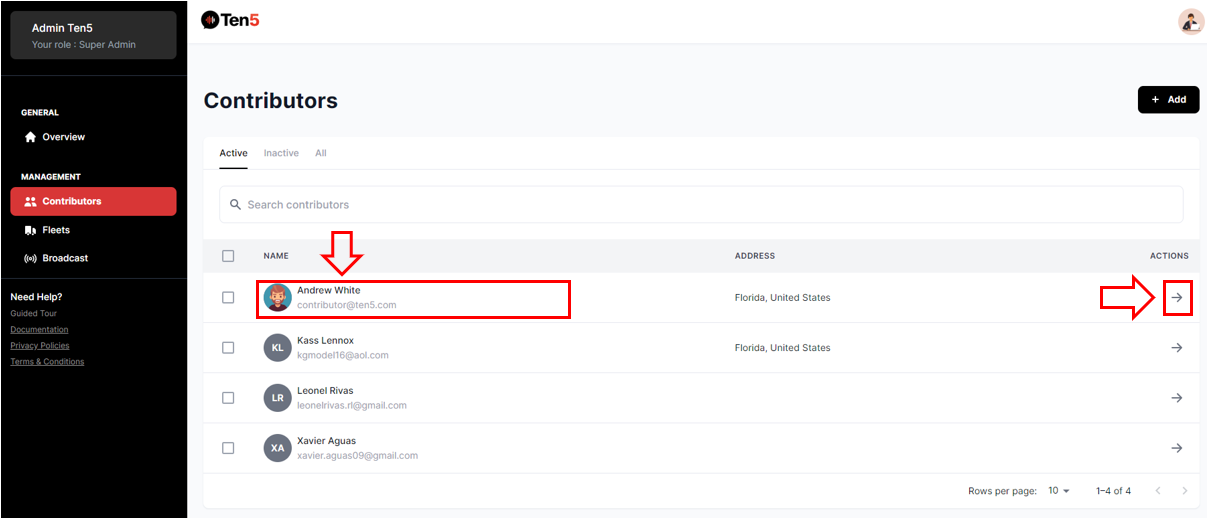Open Broadcast from the sidebar

pos(64,258)
